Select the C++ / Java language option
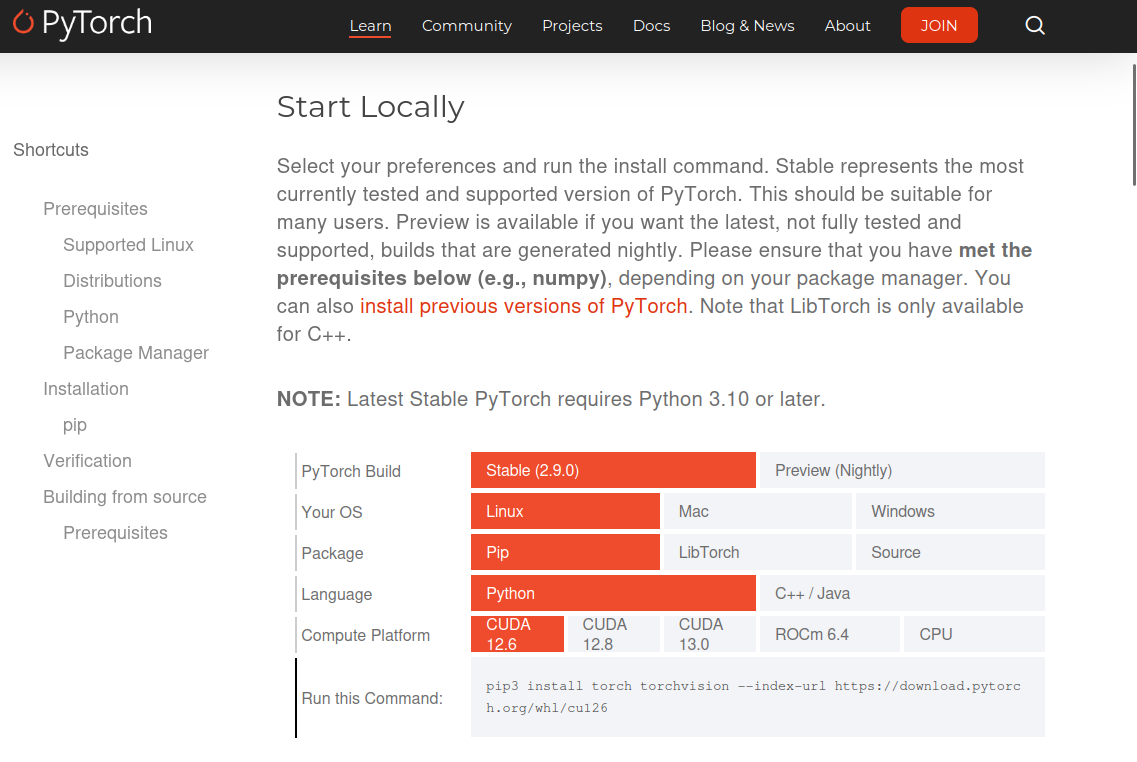The height and width of the screenshot is (762, 1137). pos(901,593)
